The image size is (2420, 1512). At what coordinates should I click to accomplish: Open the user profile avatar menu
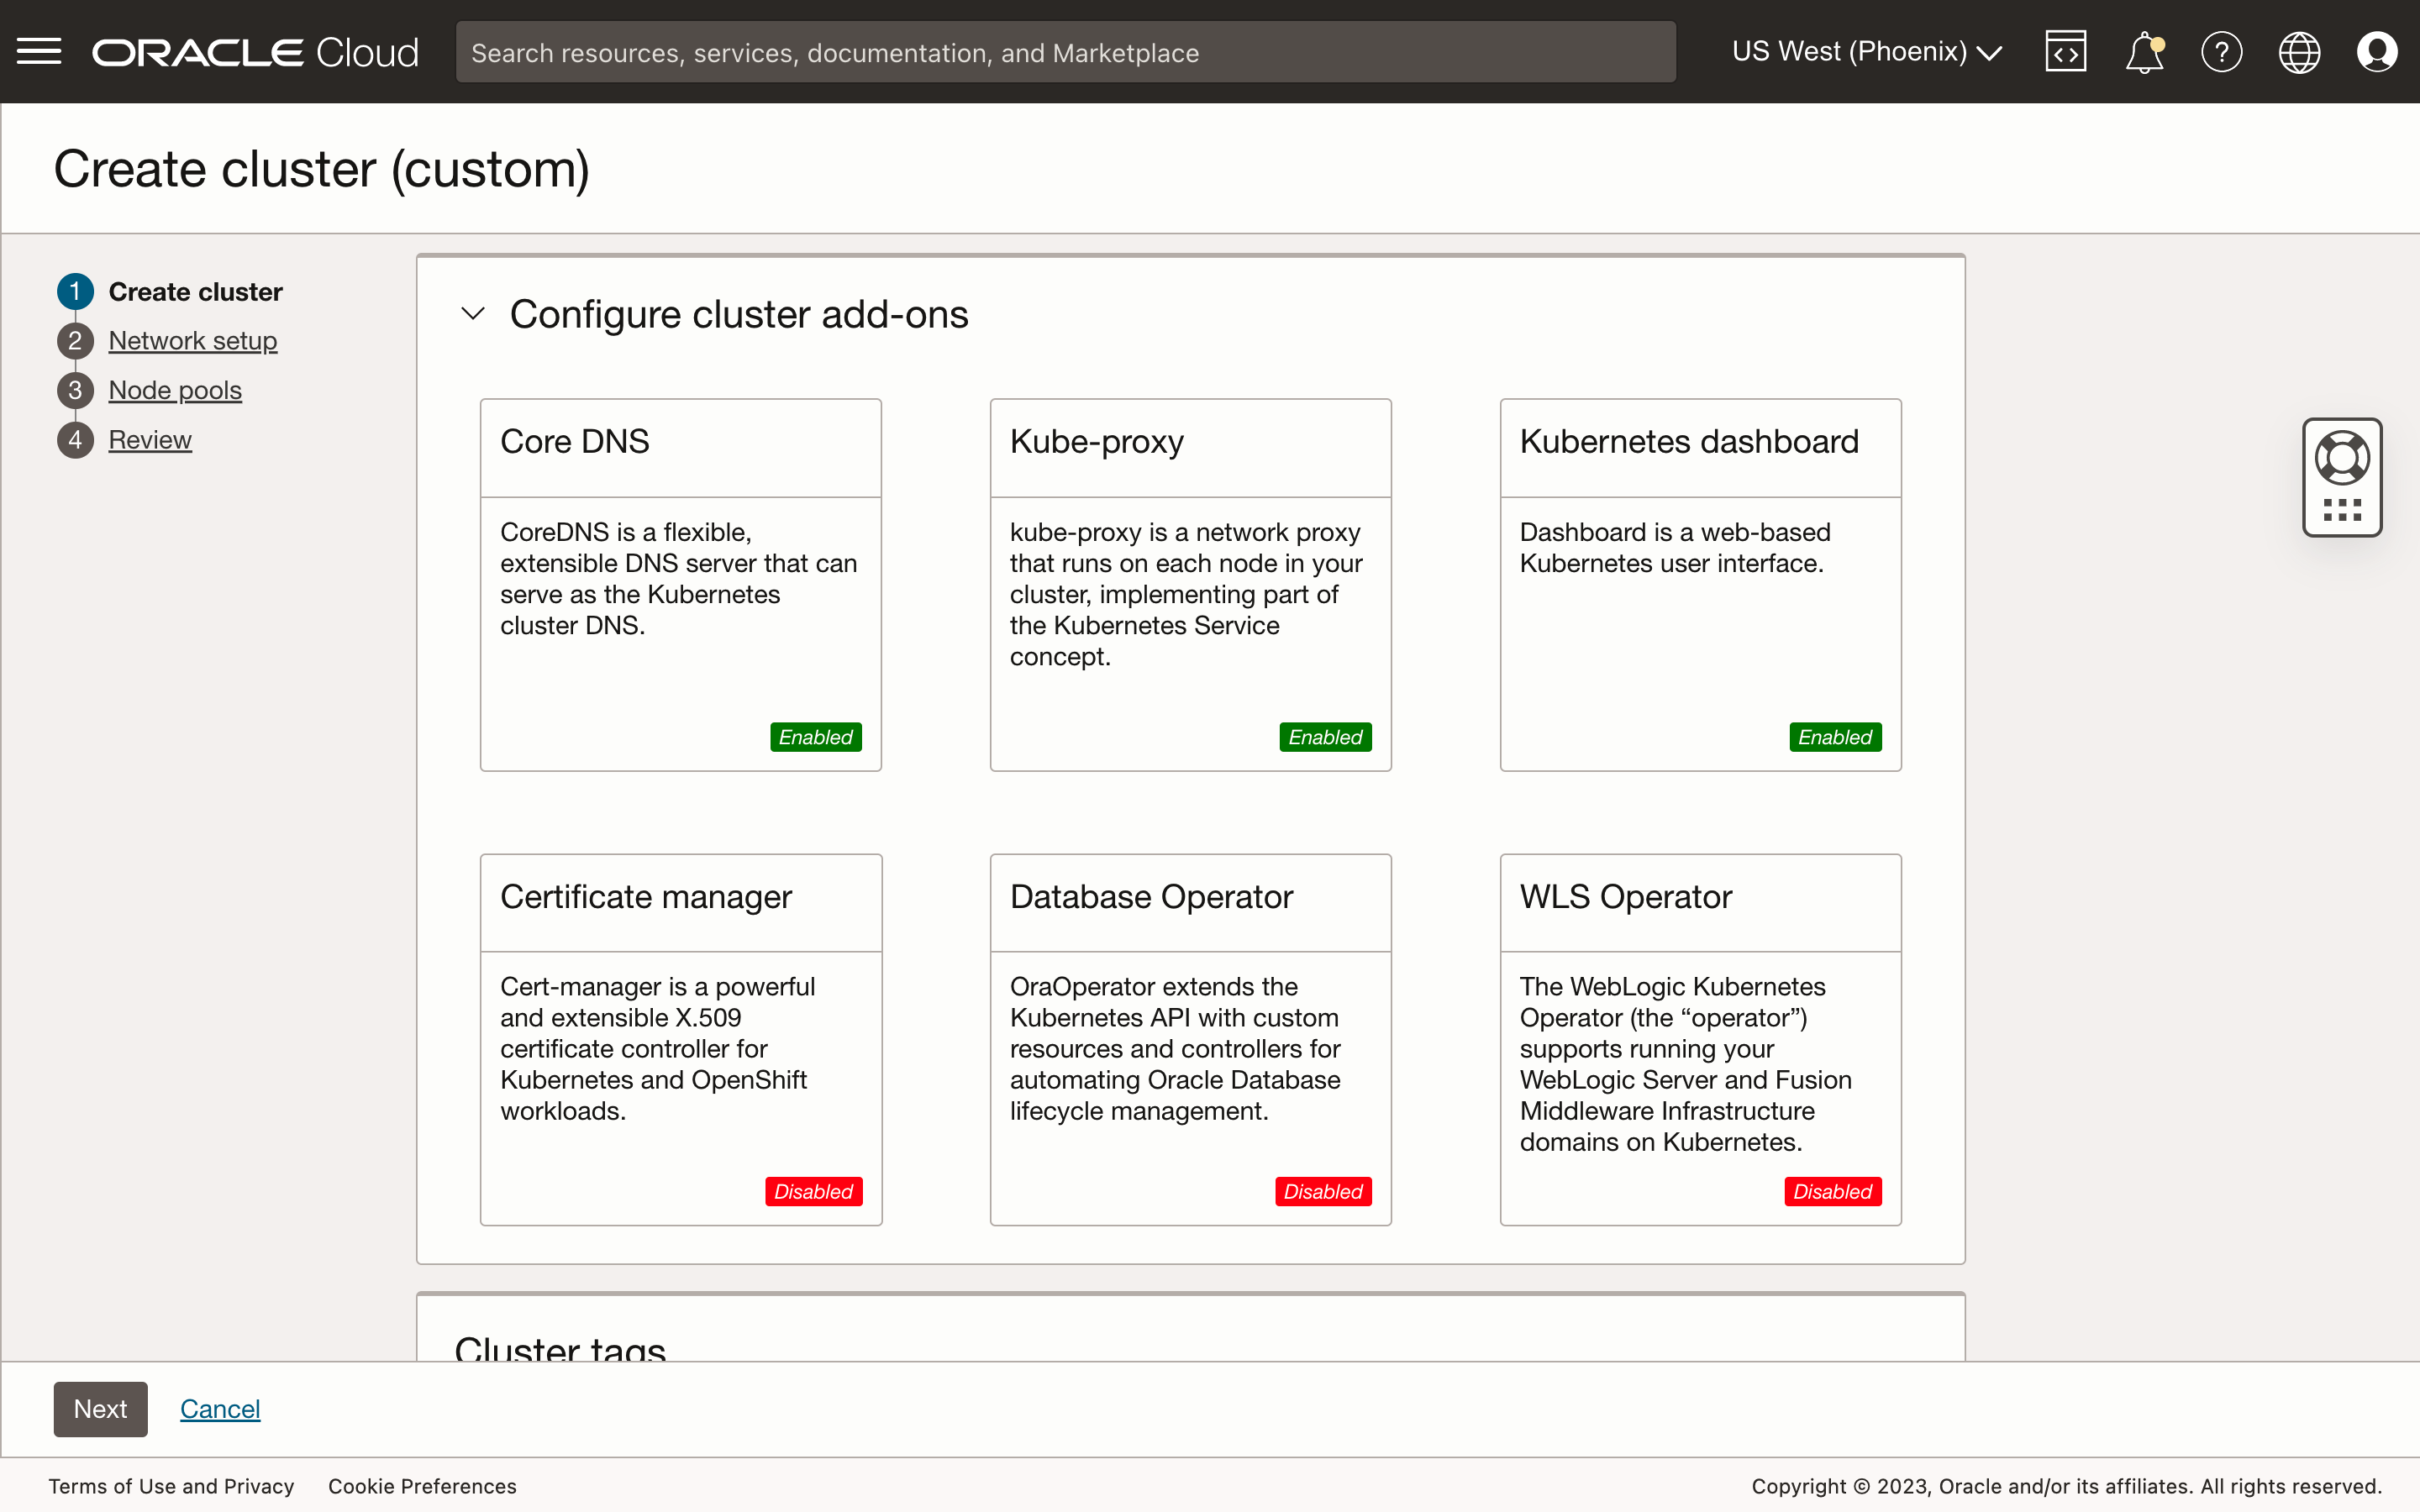(2376, 51)
